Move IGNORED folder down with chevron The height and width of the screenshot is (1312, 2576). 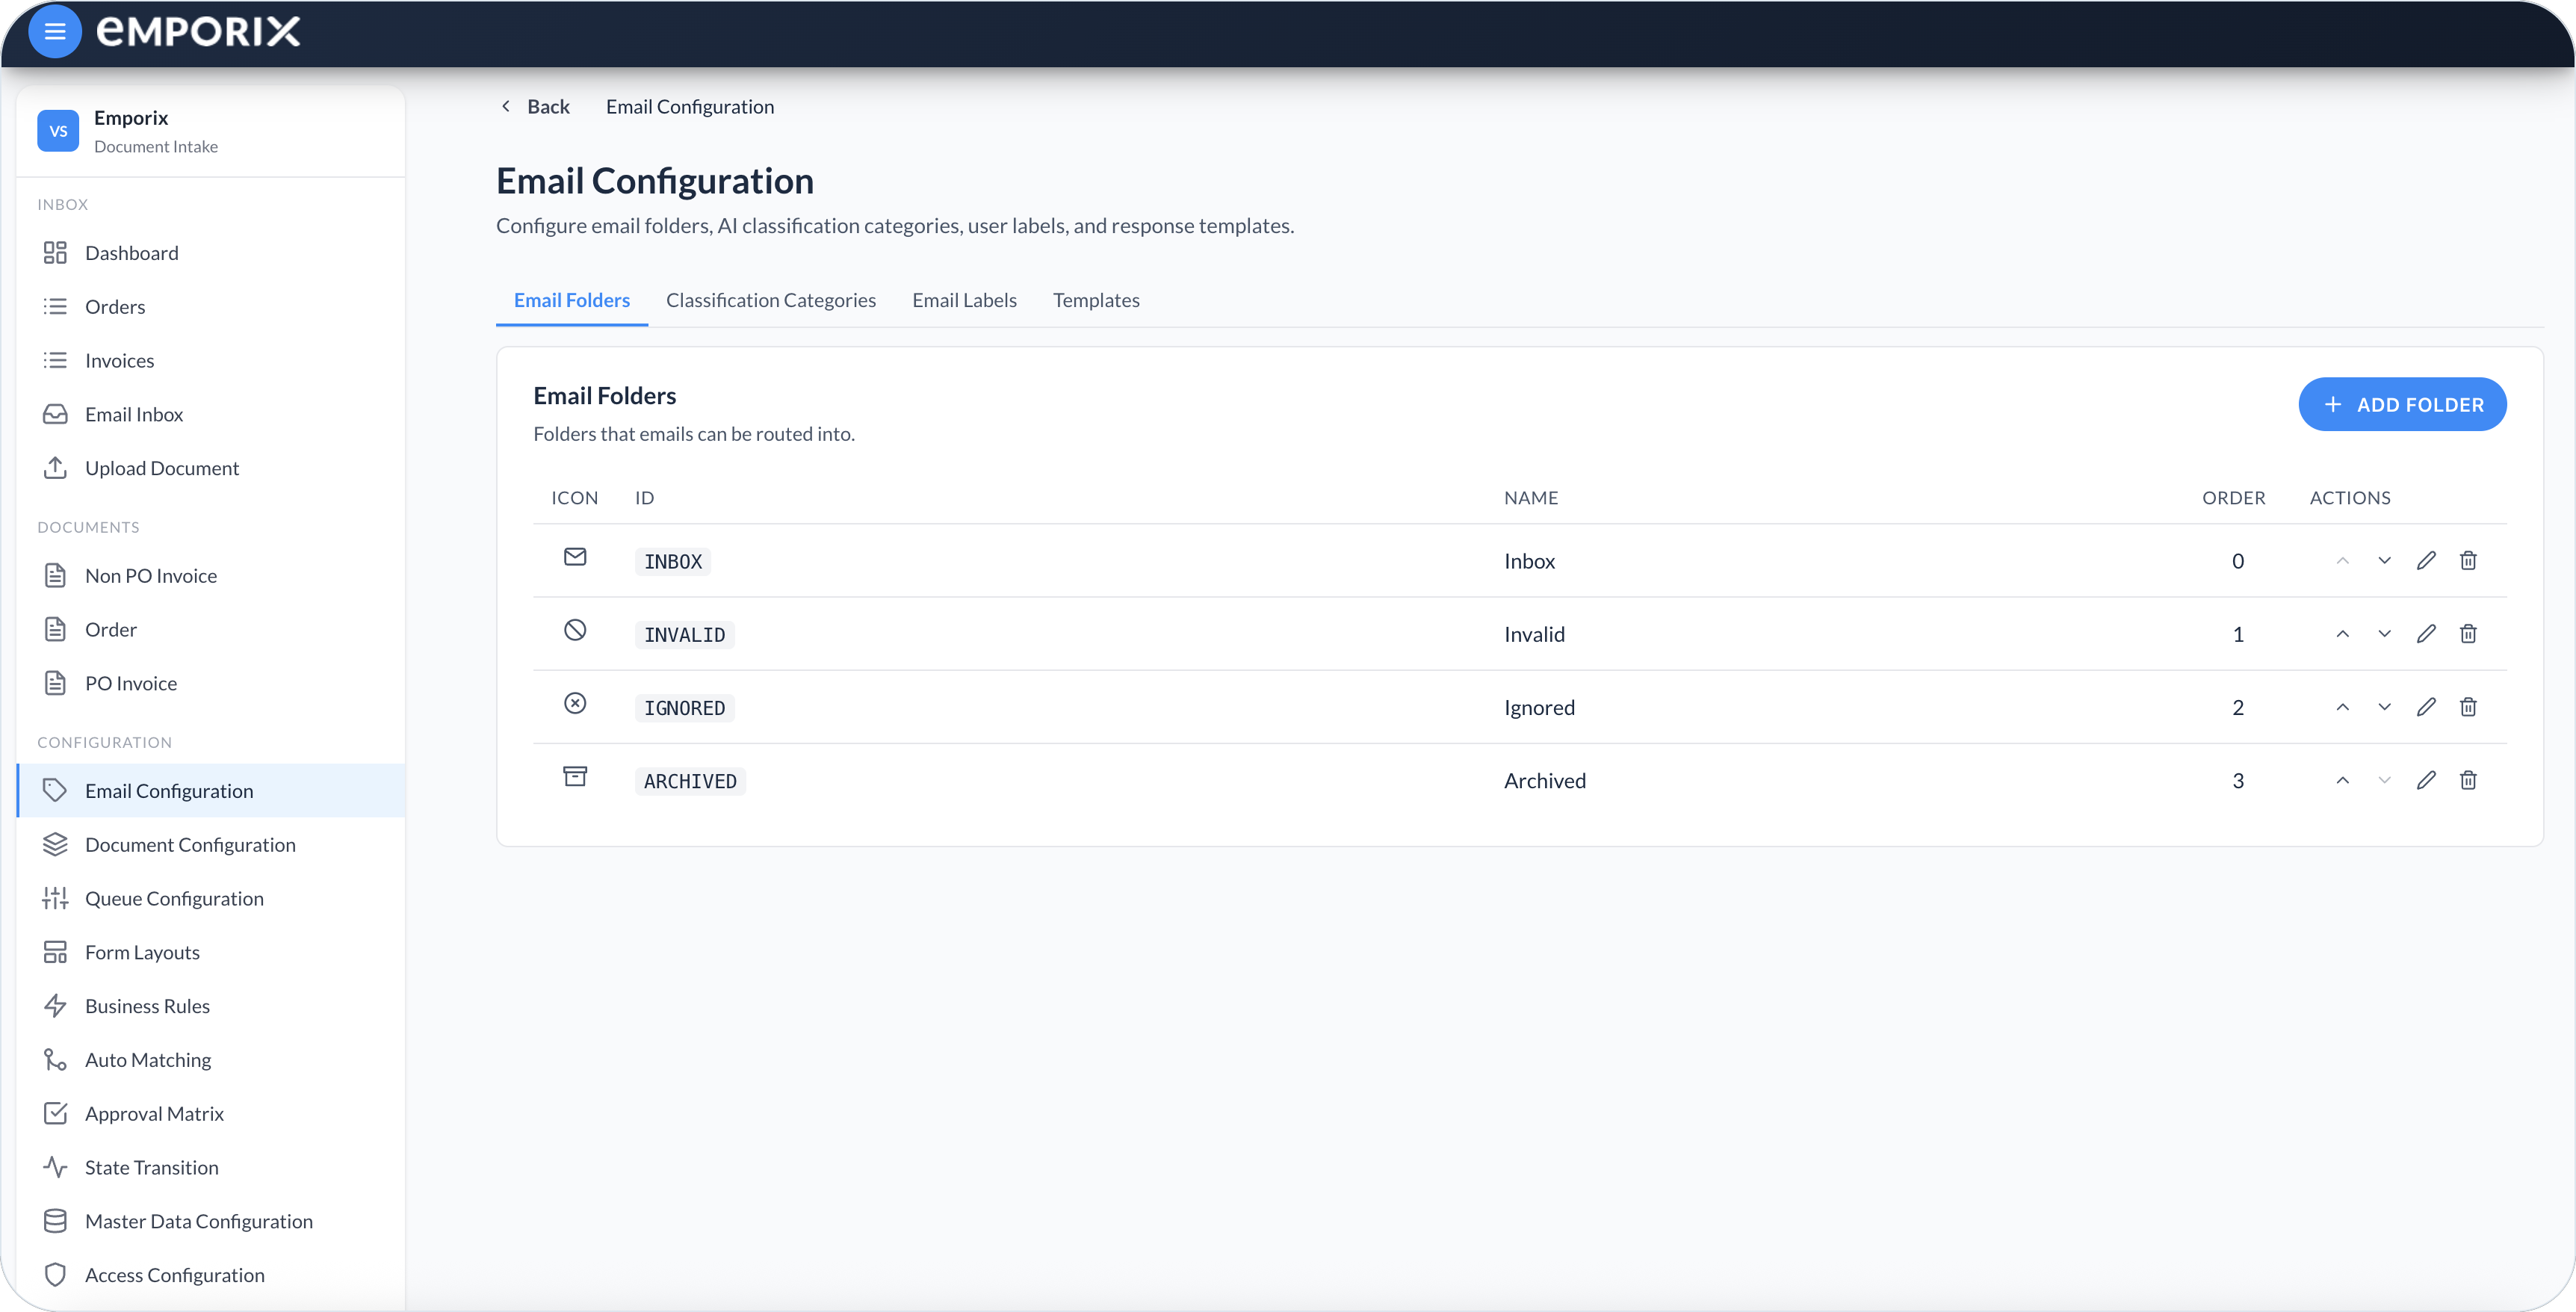(2384, 707)
